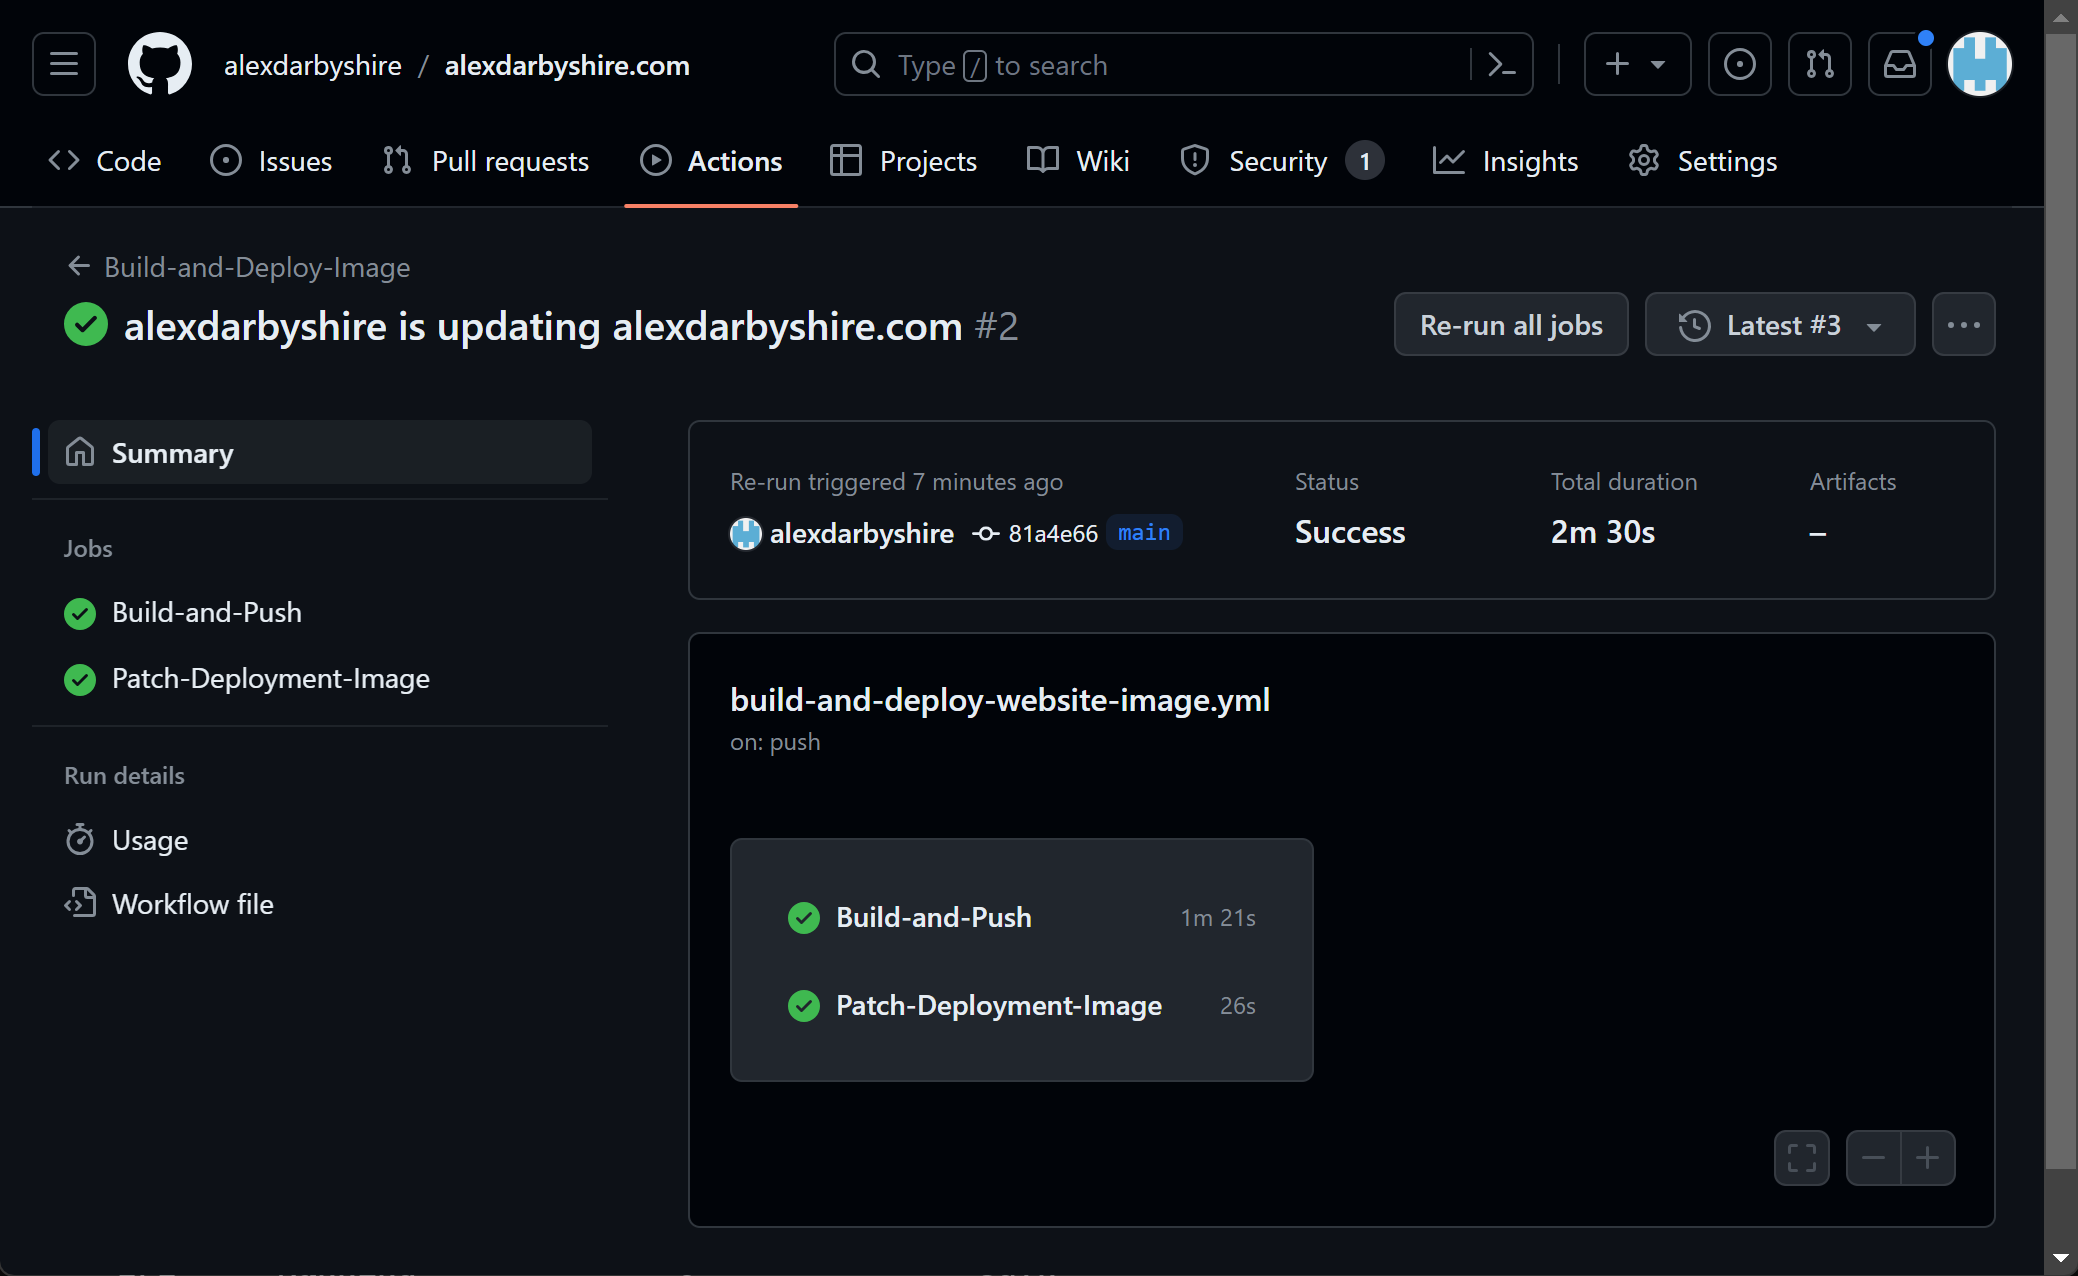Open the Pull requests shortcut icon in header

point(1820,64)
